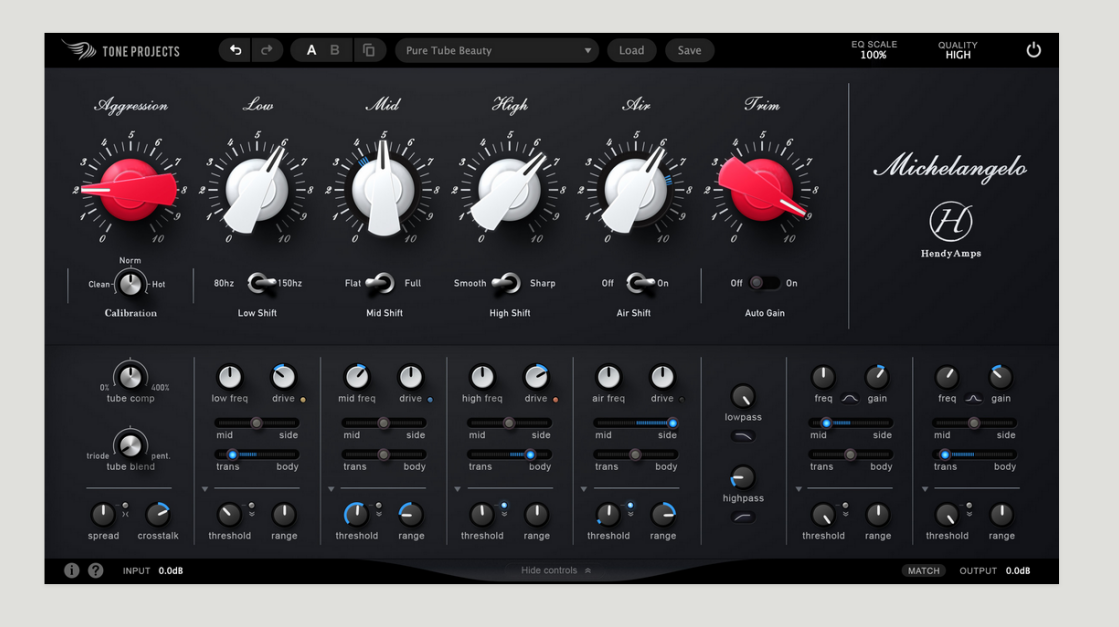Open the help question mark icon
This screenshot has height=627, width=1119.
tap(96, 570)
